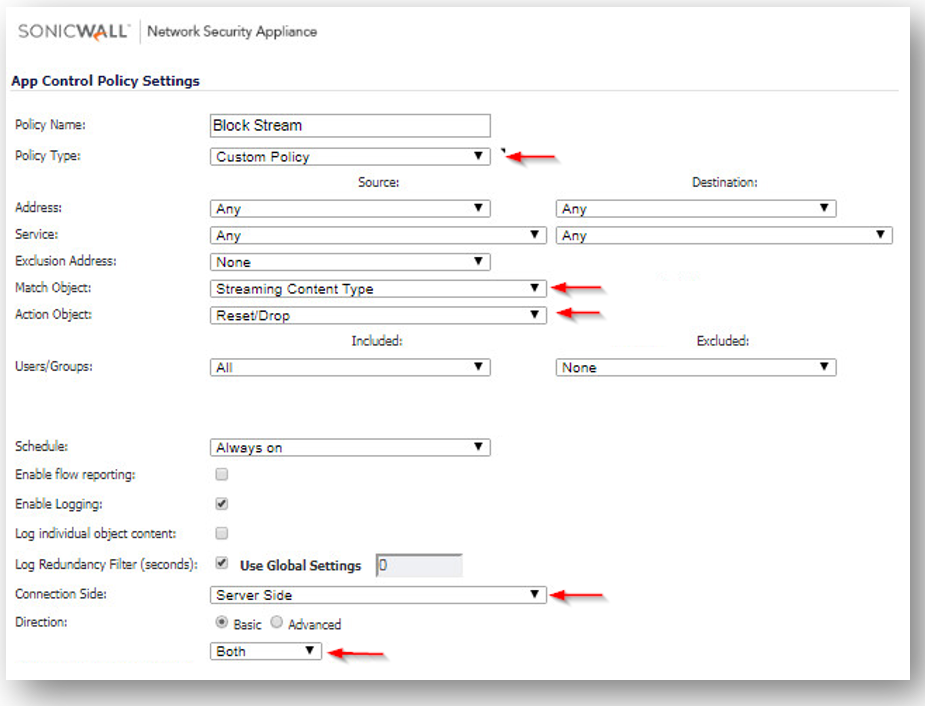Open the Action Object dropdown
This screenshot has width=925, height=706.
(378, 315)
